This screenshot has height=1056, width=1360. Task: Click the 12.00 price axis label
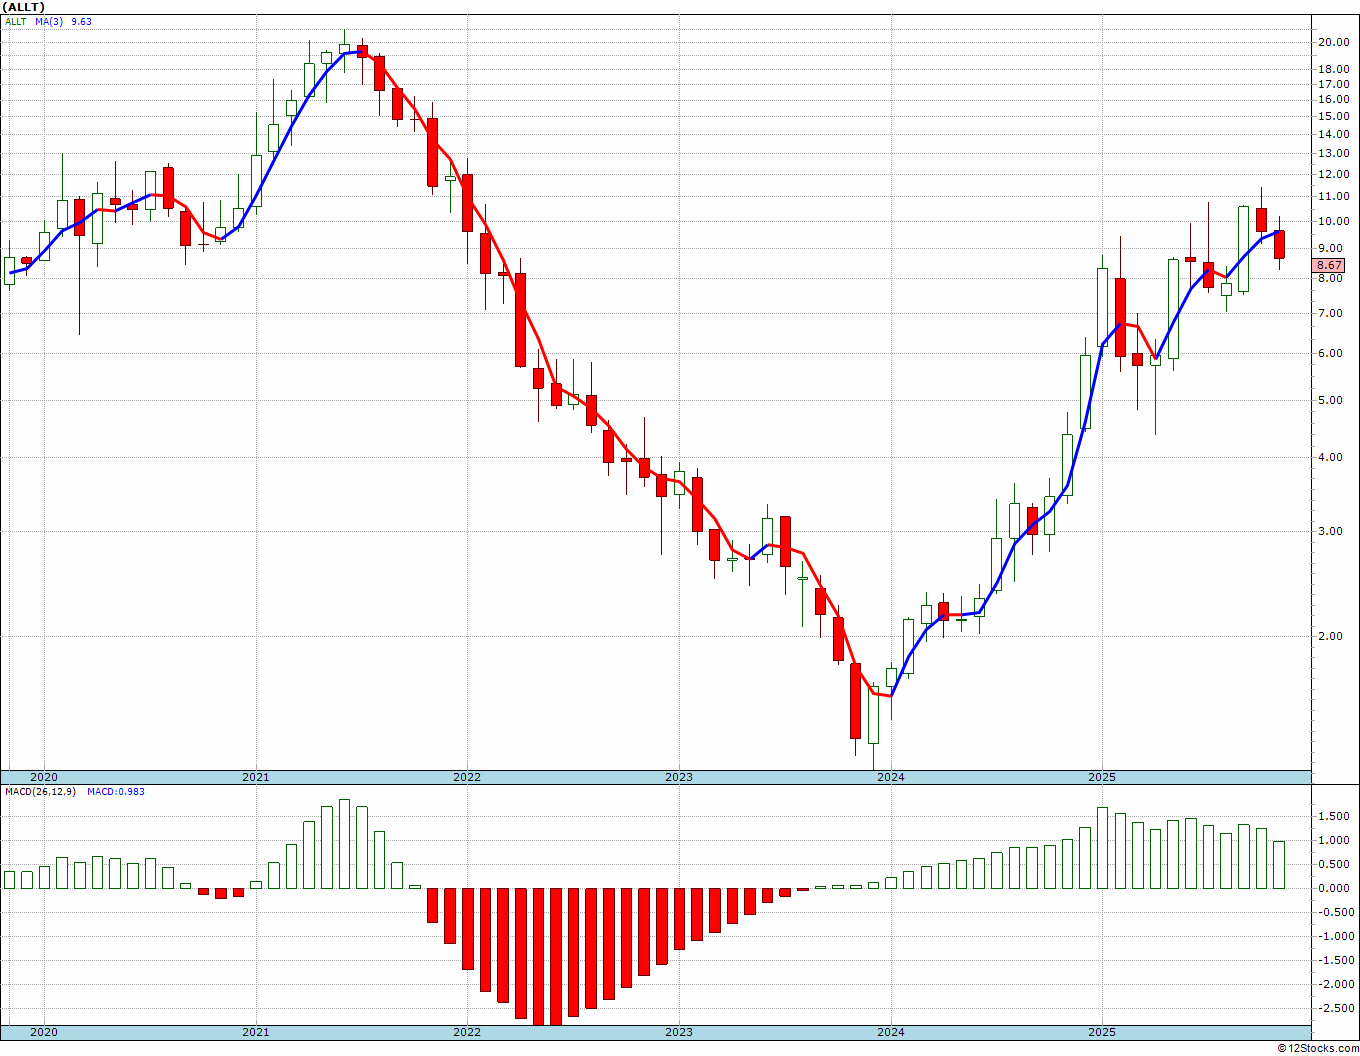1333,175
